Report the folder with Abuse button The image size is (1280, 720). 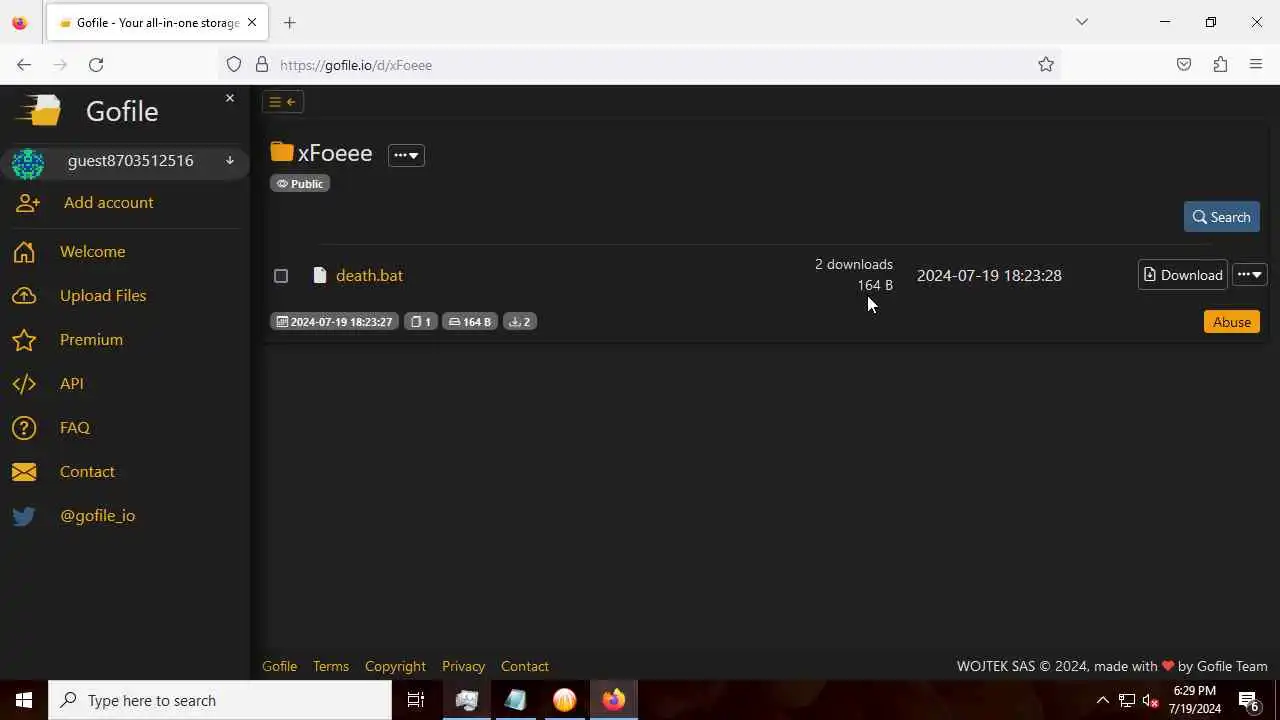(x=1232, y=322)
